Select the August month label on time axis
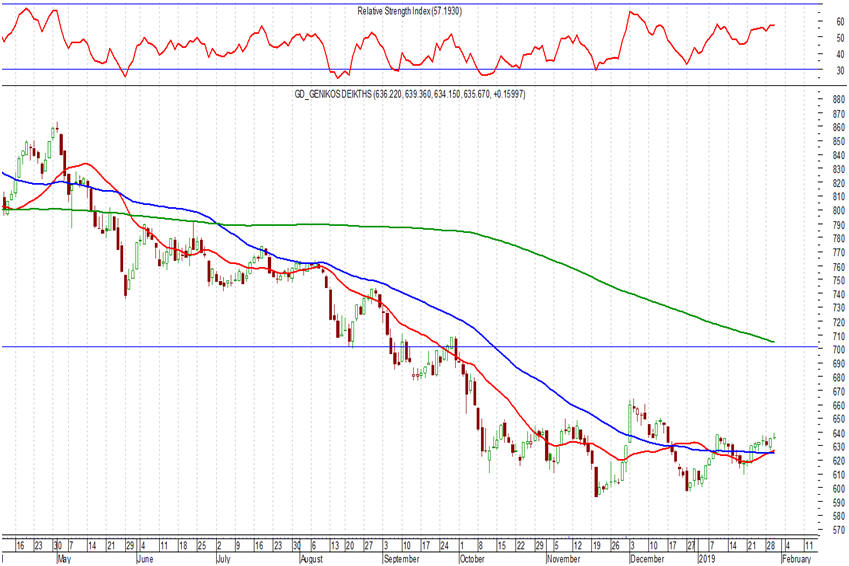The width and height of the screenshot is (849, 566). (311, 559)
